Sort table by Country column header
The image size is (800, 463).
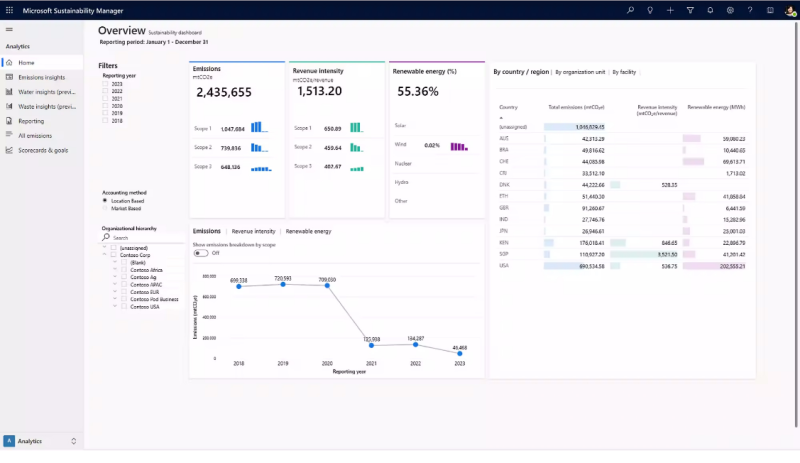tap(508, 107)
